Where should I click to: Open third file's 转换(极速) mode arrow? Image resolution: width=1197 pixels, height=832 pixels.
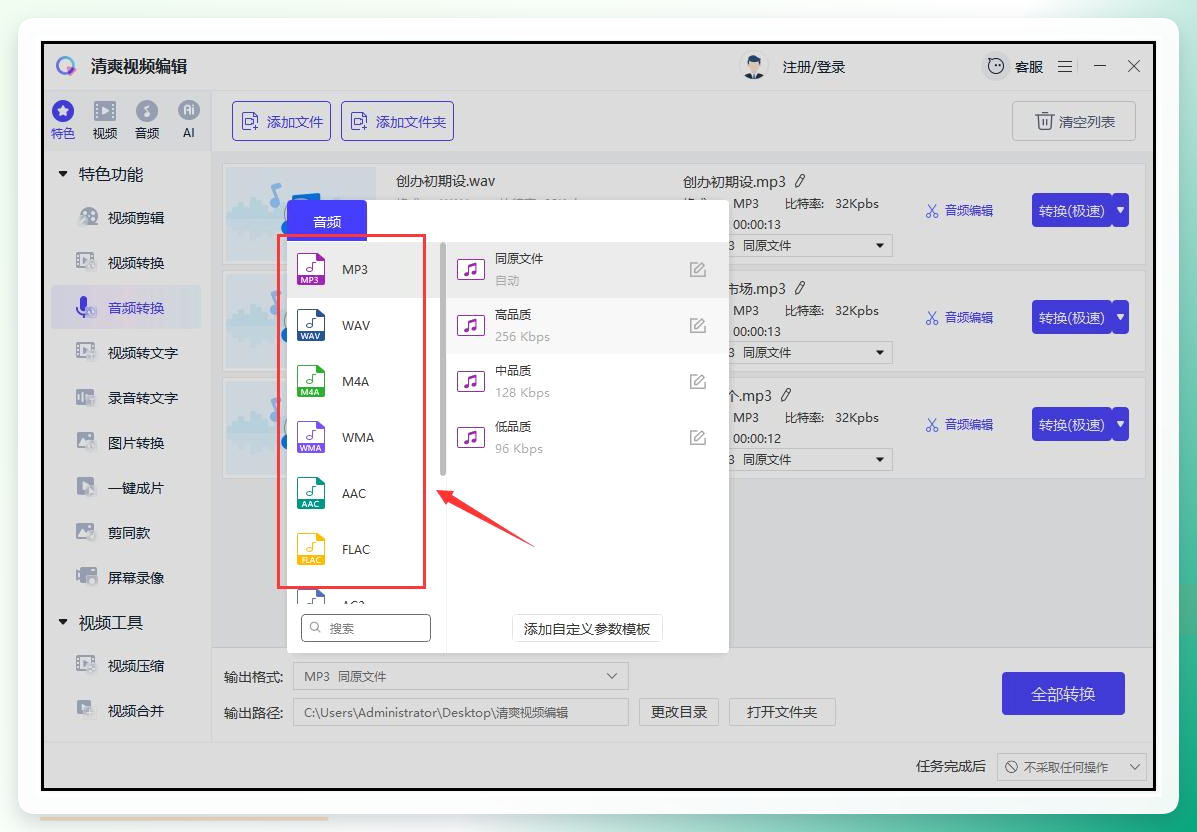coord(1120,424)
